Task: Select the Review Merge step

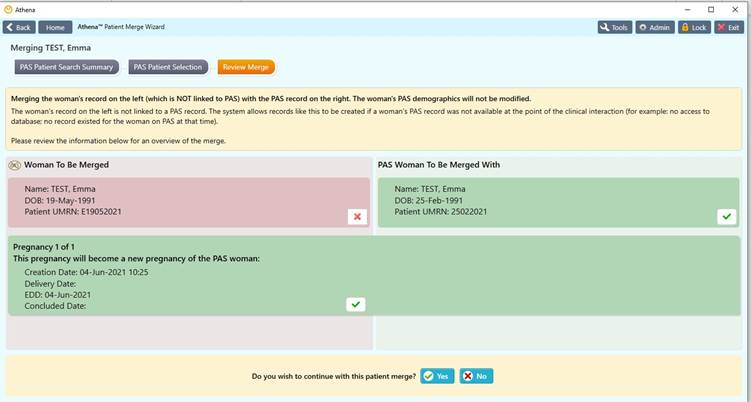Action: [x=246, y=67]
